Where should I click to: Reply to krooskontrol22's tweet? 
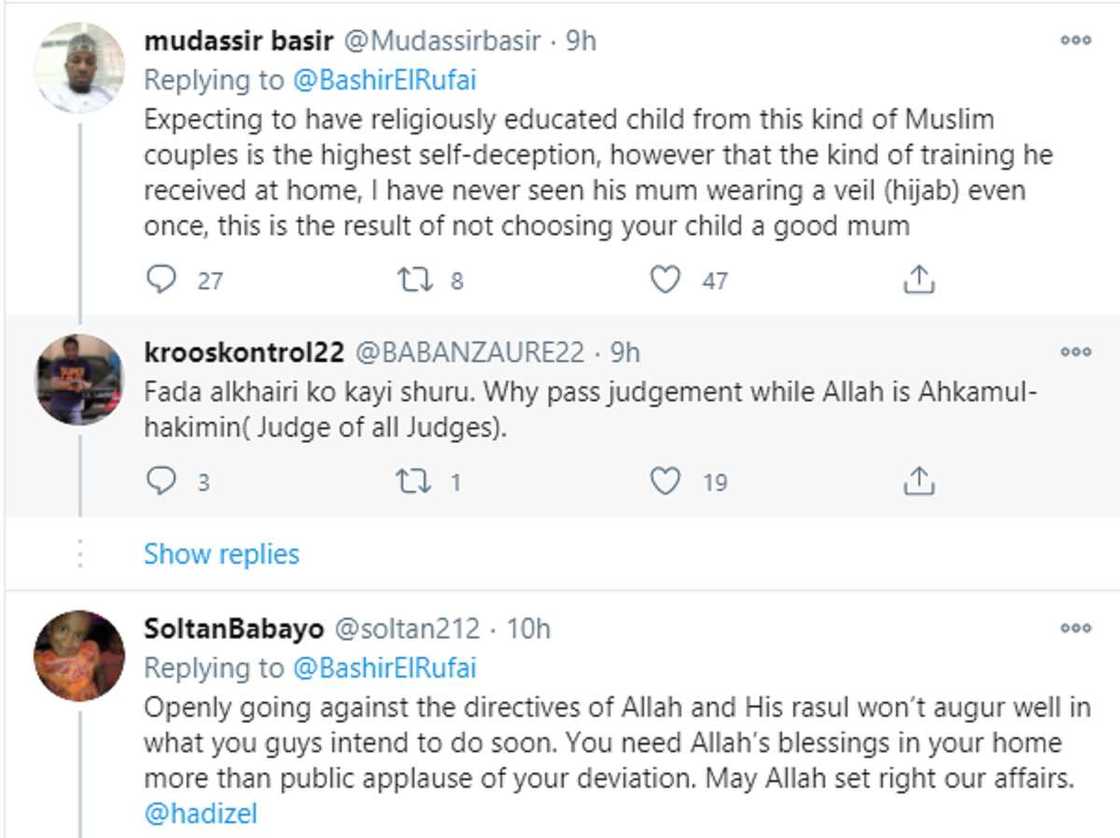(x=161, y=483)
